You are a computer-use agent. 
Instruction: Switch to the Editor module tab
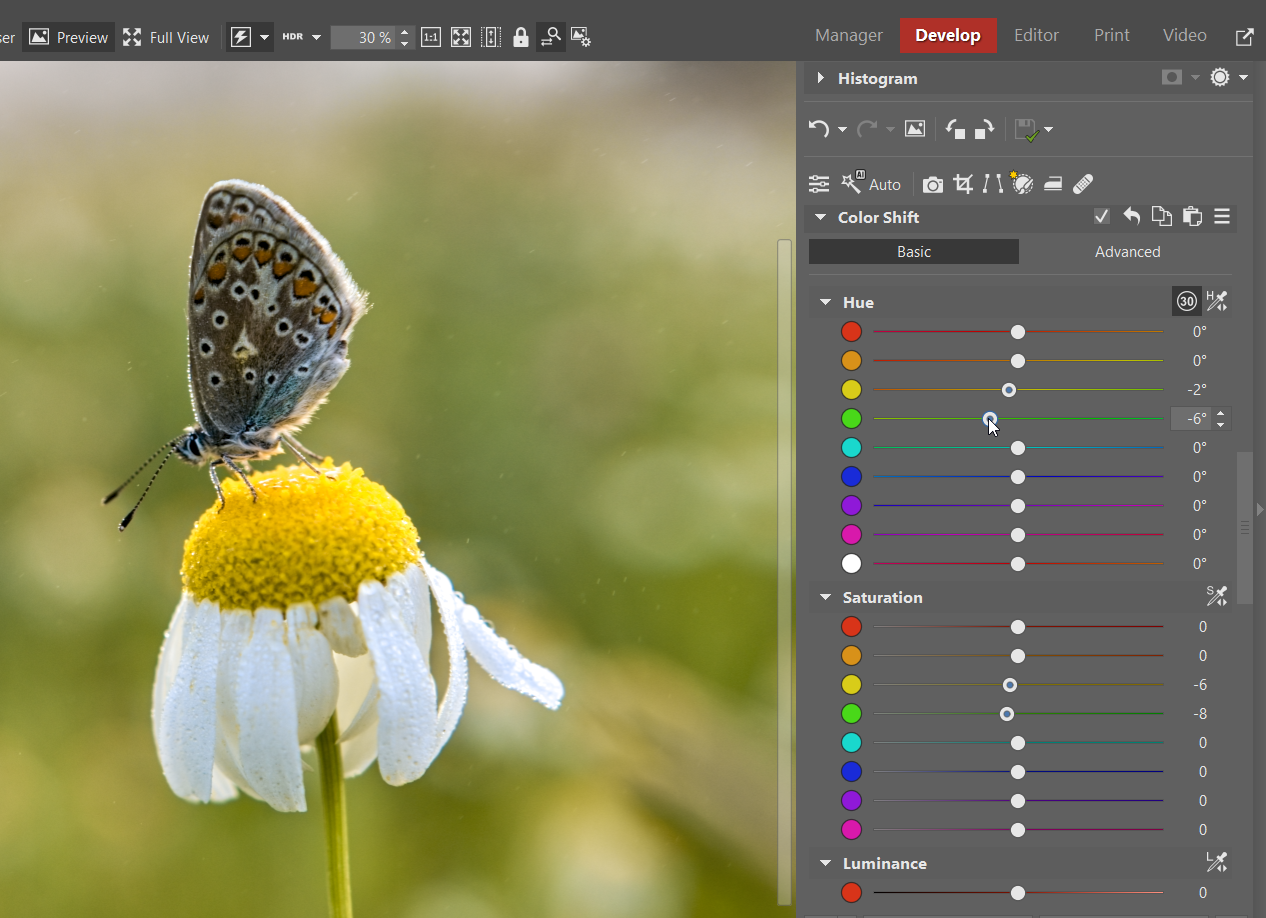click(1036, 35)
